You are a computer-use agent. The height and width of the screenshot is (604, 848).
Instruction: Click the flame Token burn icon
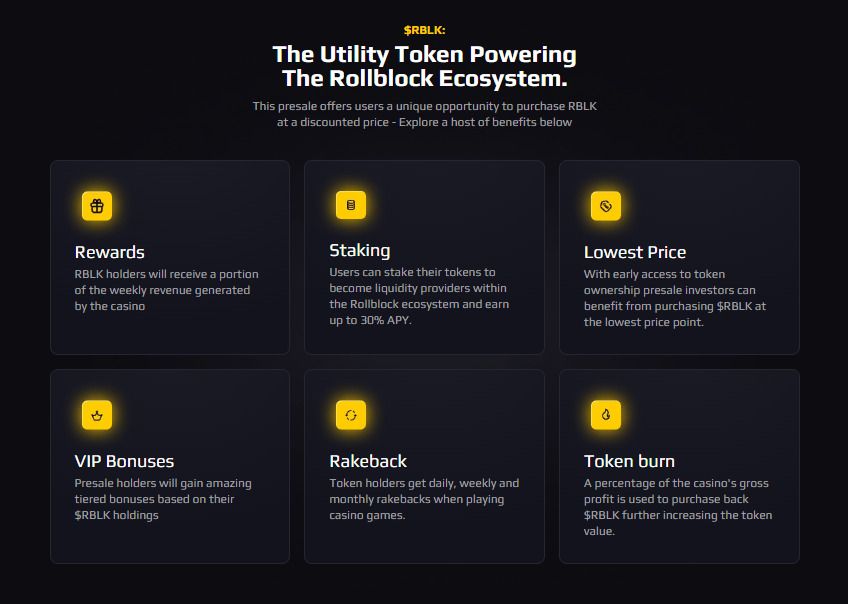(606, 415)
